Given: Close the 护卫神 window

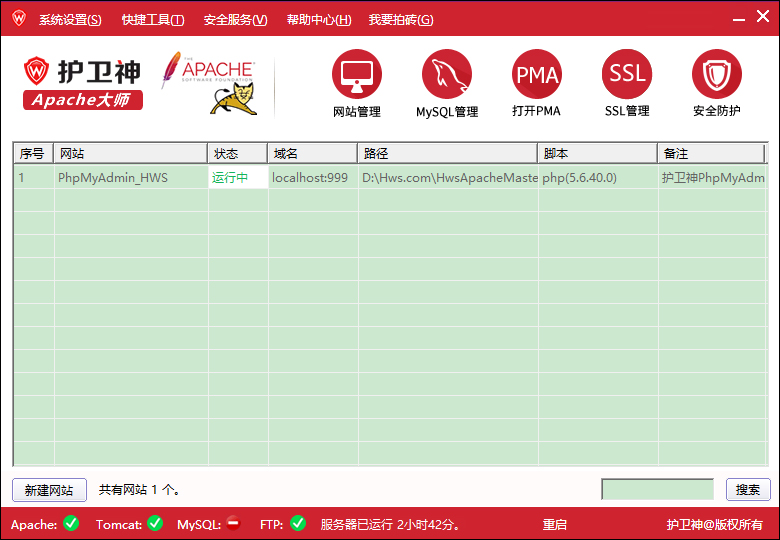Looking at the screenshot, I should (x=763, y=16).
